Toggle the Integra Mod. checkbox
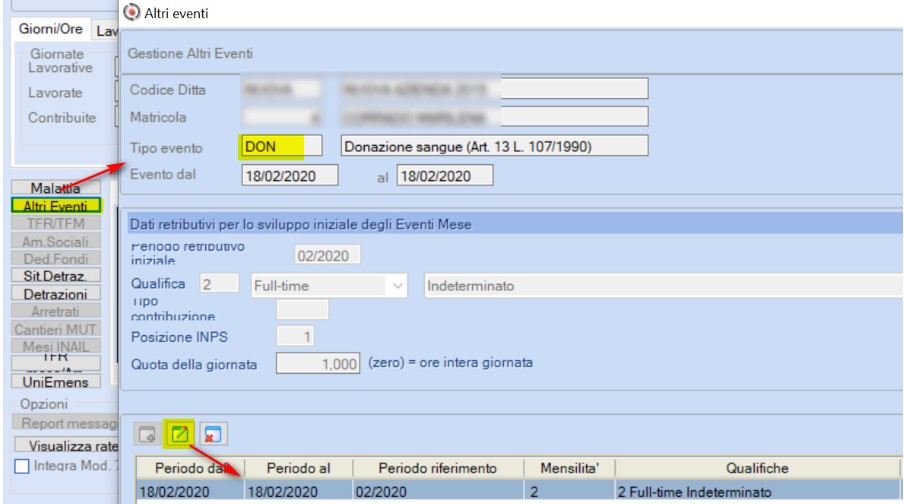This screenshot has width=904, height=504. click(21, 466)
